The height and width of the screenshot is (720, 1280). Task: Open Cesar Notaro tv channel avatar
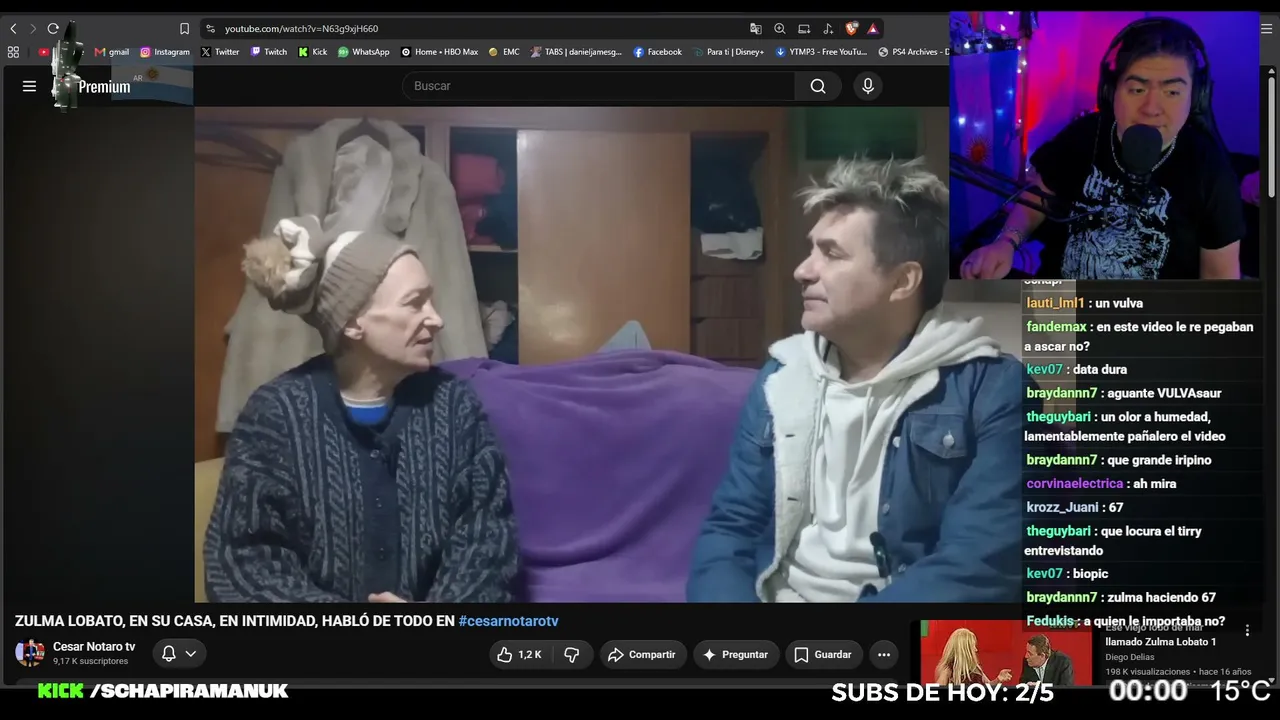[x=30, y=653]
